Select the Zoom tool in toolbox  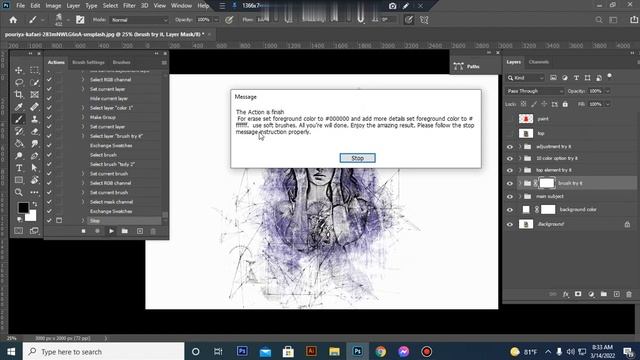click(19, 192)
